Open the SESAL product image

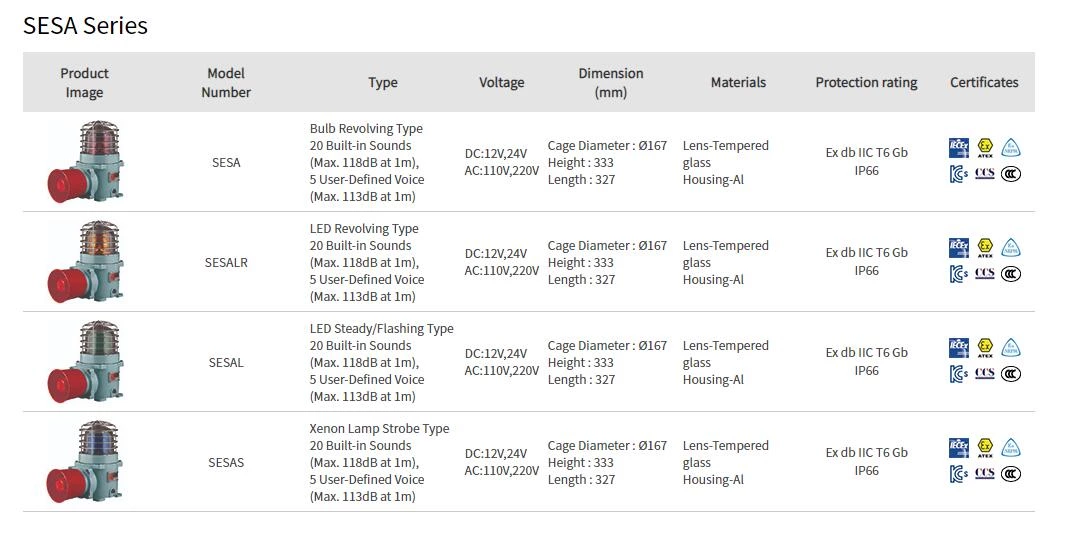click(x=85, y=362)
